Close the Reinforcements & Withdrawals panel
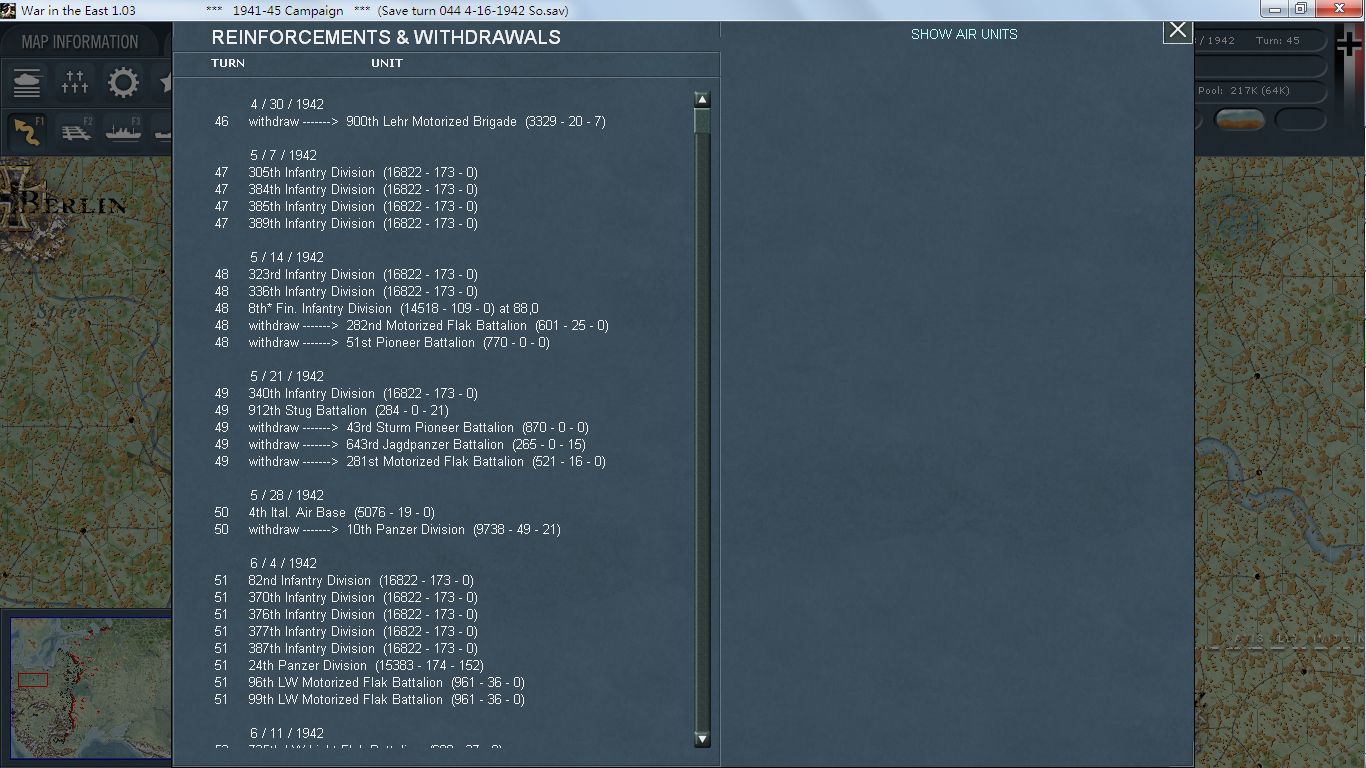 [x=1178, y=30]
